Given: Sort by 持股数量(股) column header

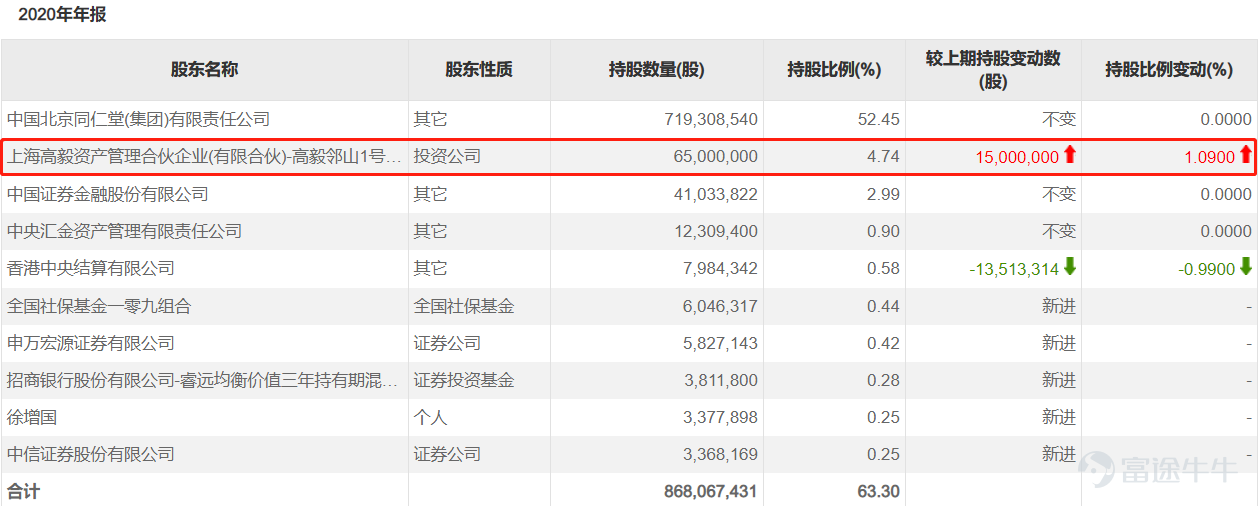Looking at the screenshot, I should tap(656, 70).
